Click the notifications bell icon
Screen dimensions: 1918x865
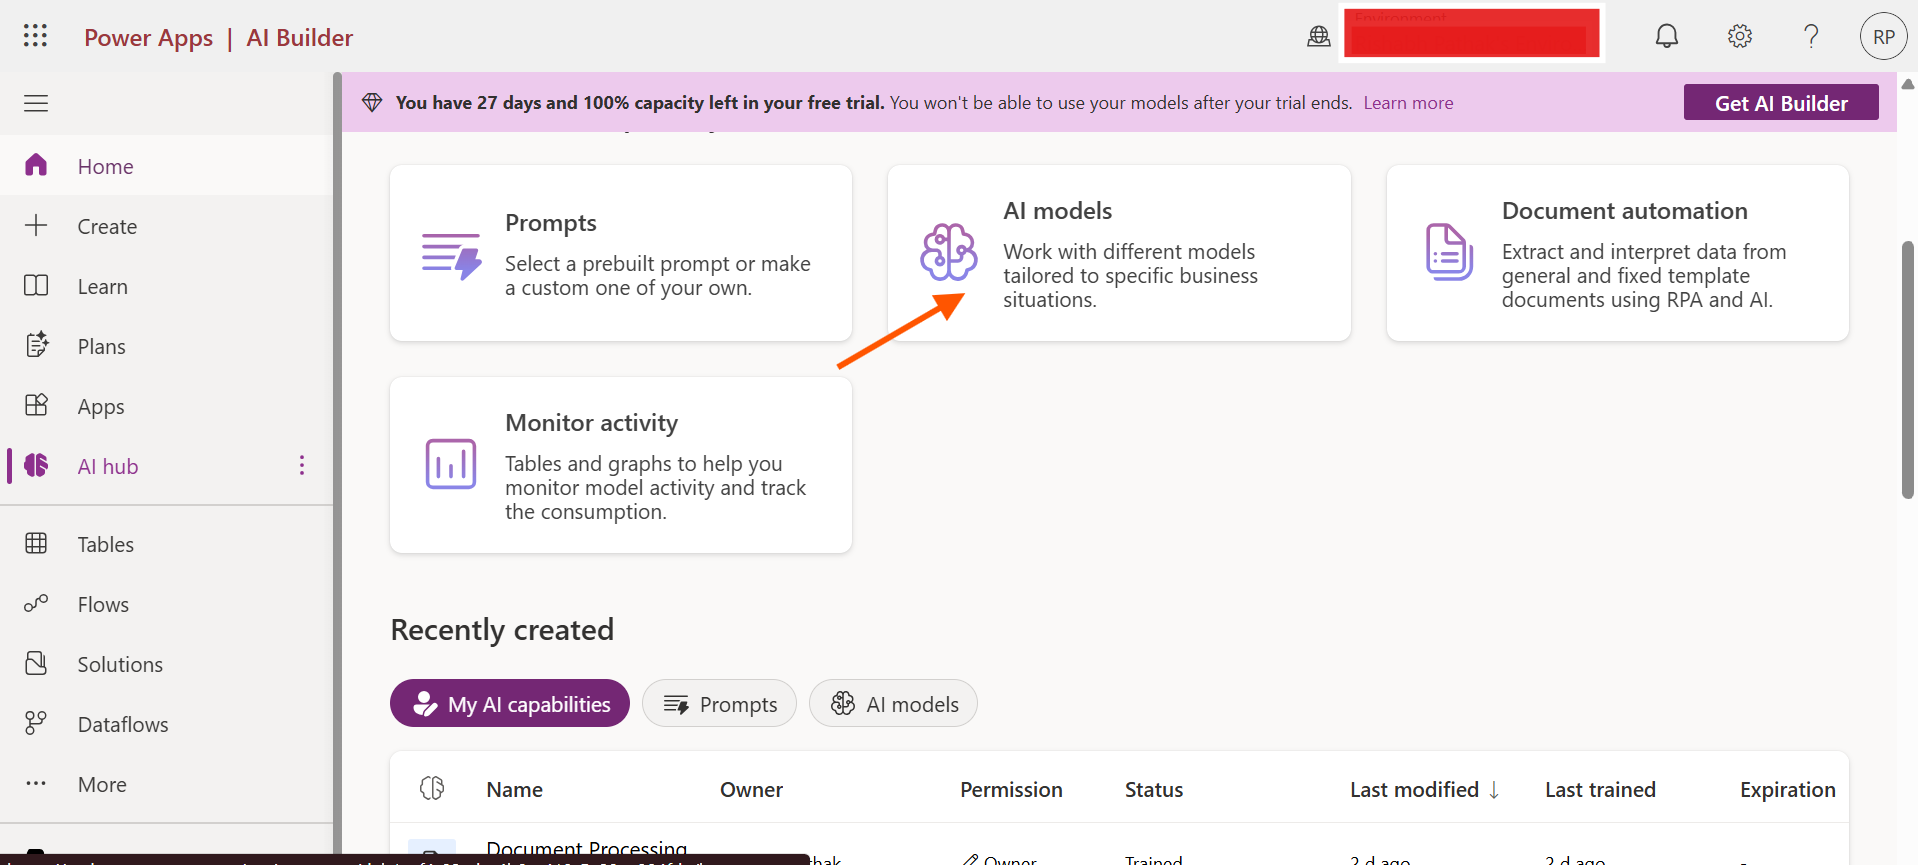[1666, 37]
